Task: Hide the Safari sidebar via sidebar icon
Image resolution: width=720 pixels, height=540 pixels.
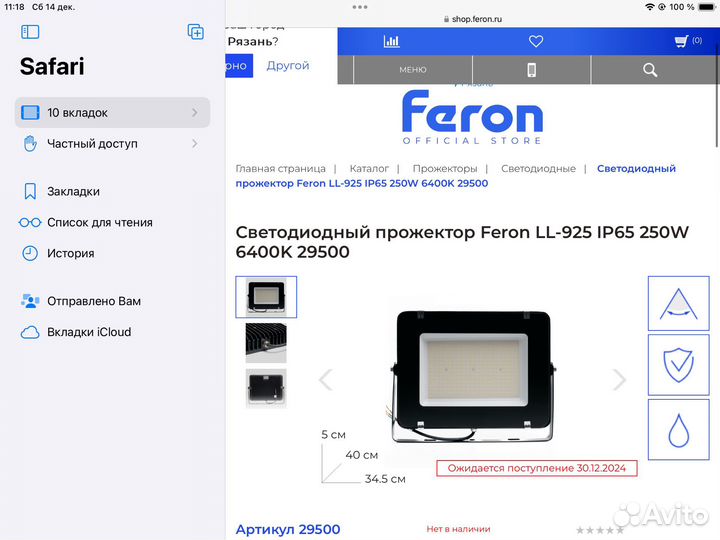Action: point(30,32)
